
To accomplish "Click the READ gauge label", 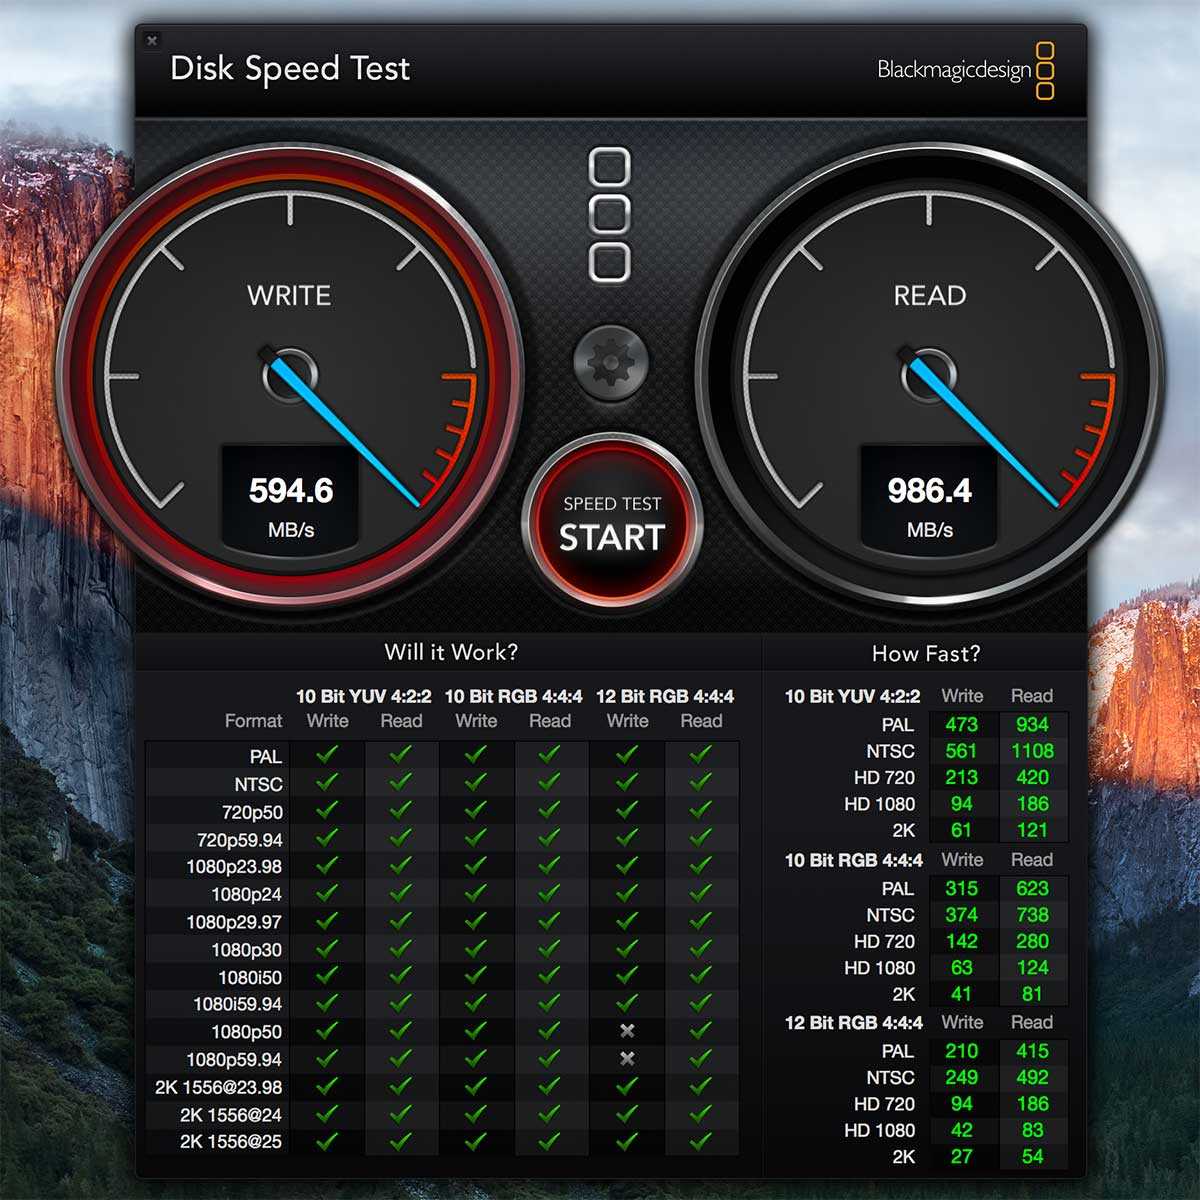I will (930, 296).
